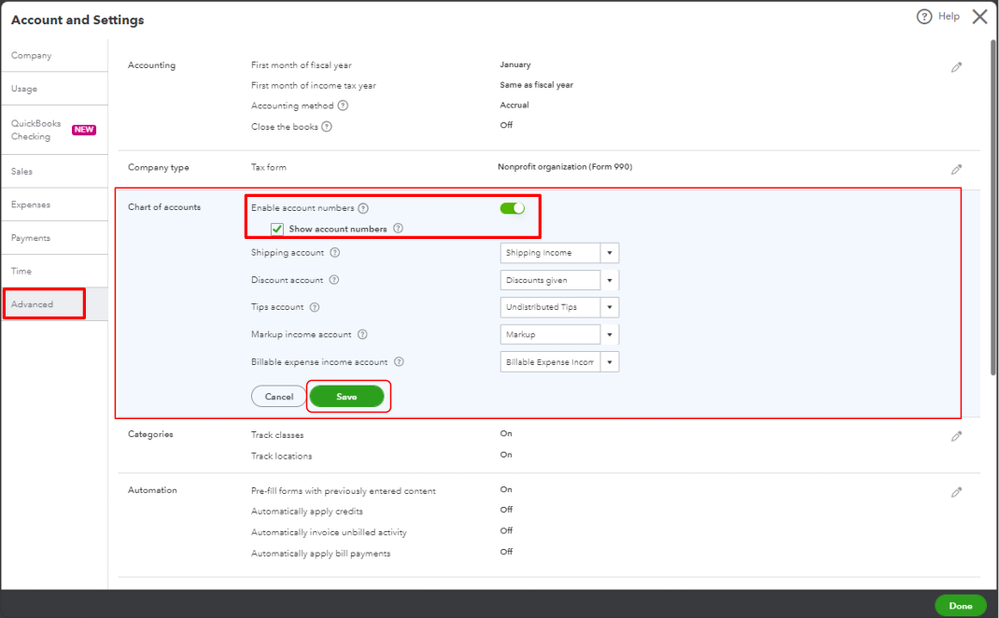Click the Help link text

[x=949, y=17]
